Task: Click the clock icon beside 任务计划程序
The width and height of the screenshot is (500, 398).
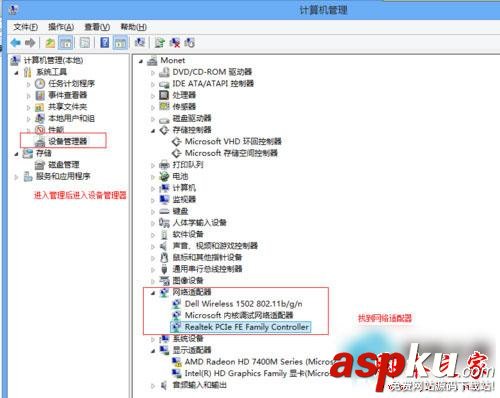Action: click(x=40, y=83)
